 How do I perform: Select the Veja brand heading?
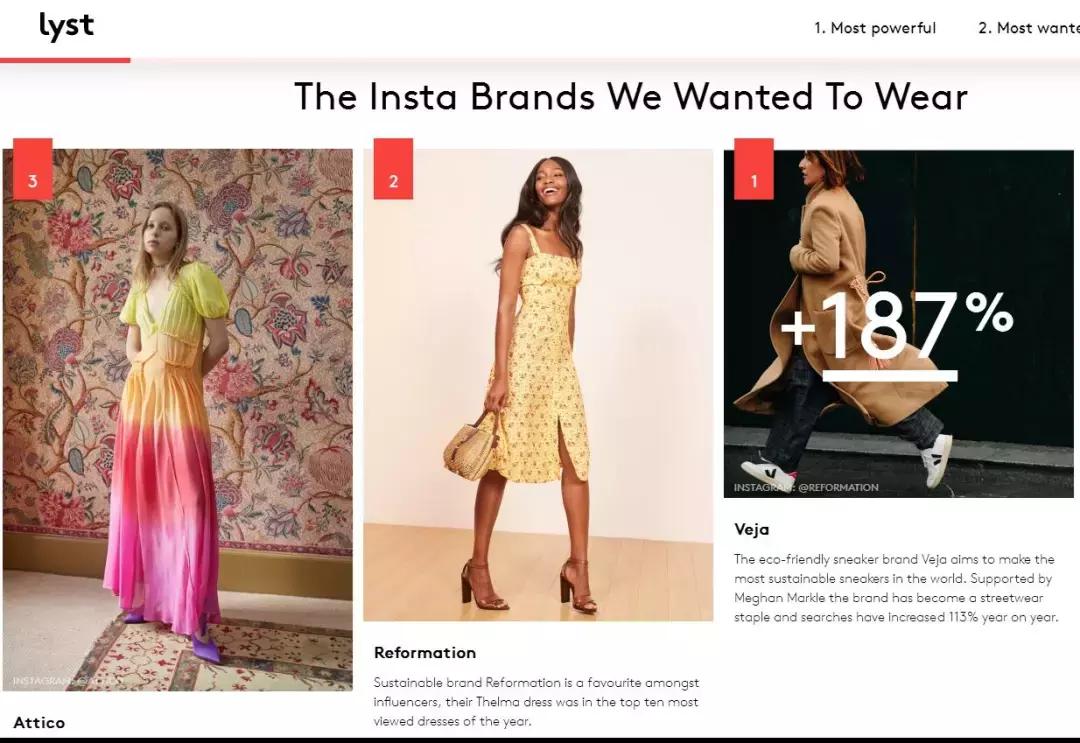coord(751,530)
